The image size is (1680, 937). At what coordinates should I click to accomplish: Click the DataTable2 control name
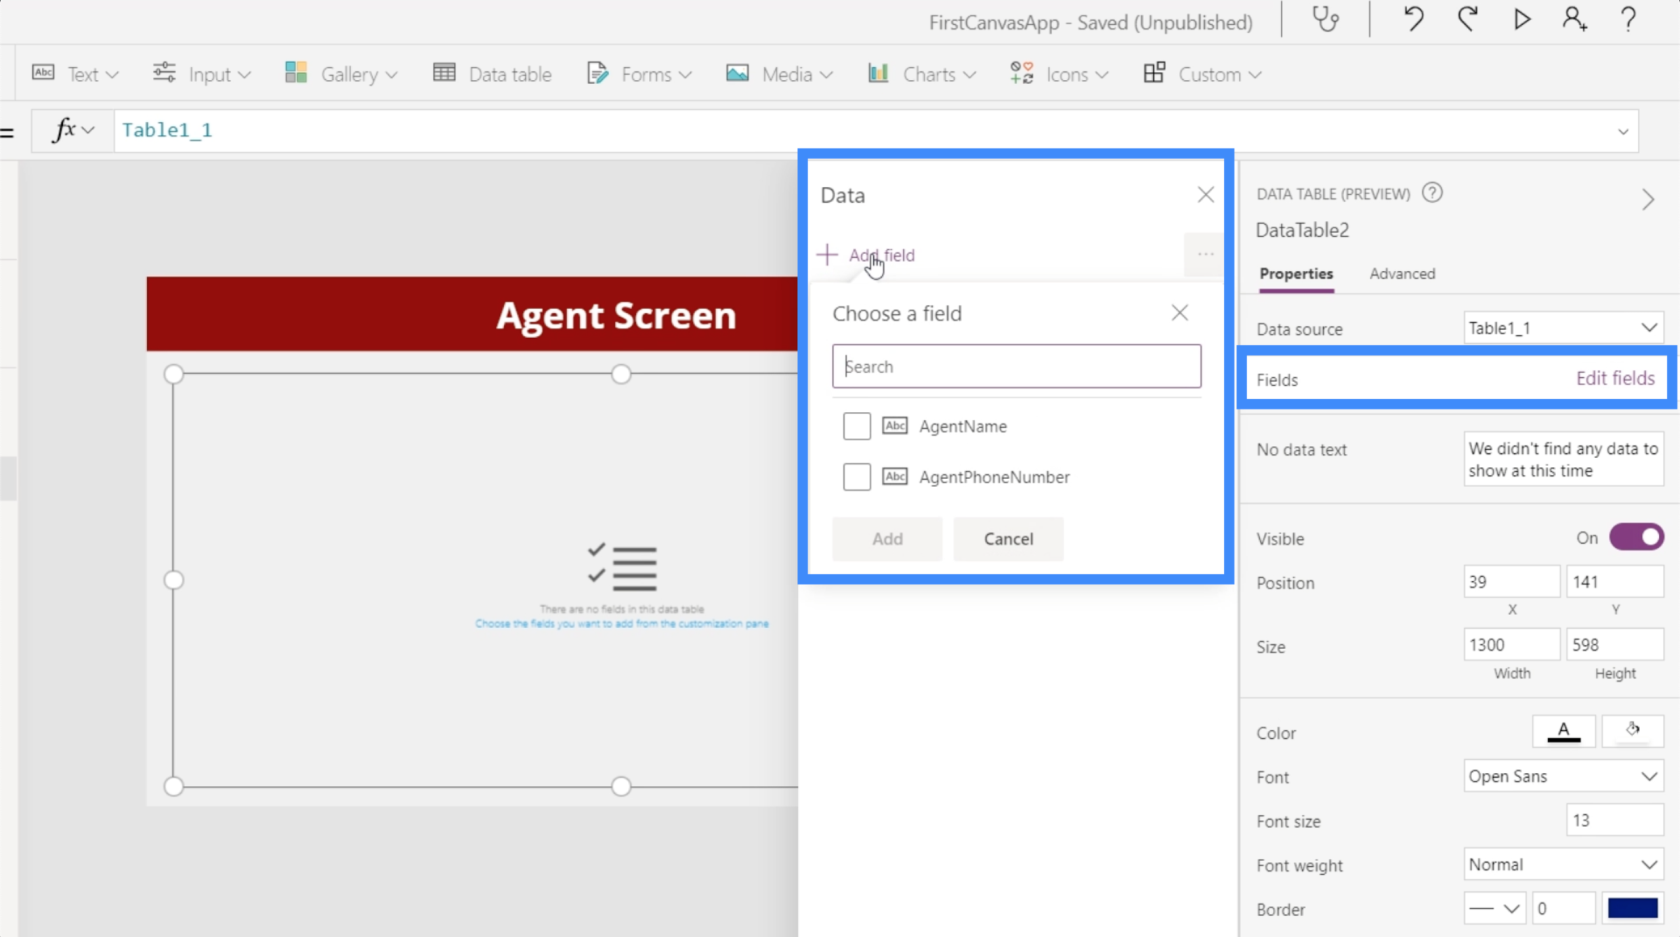pos(1302,230)
